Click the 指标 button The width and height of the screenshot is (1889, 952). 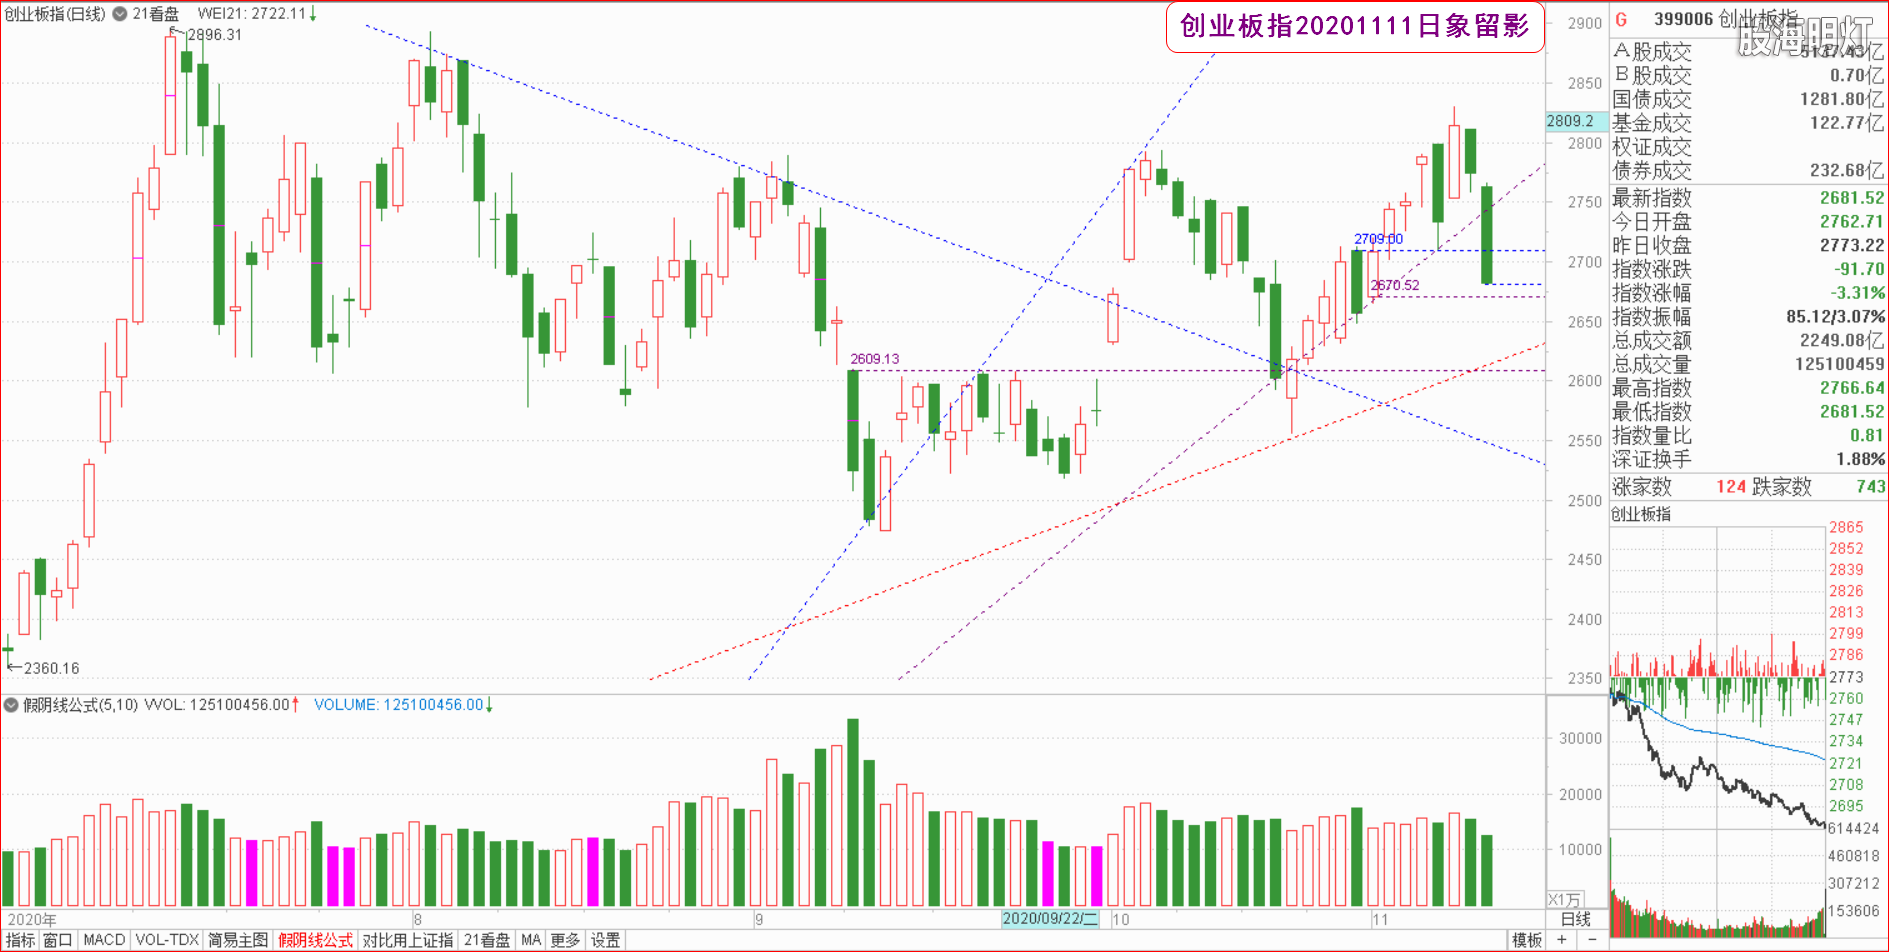[20, 941]
